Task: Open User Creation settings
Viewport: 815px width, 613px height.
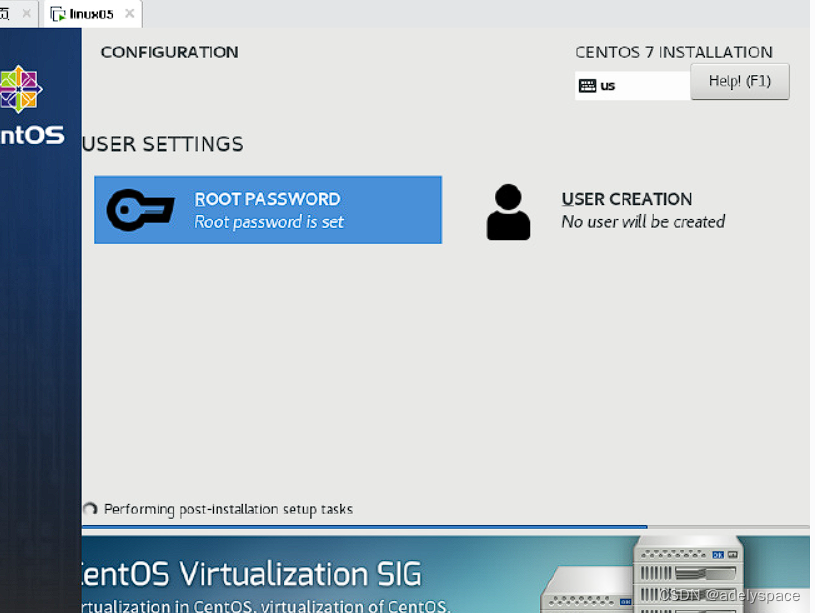Action: tap(606, 212)
